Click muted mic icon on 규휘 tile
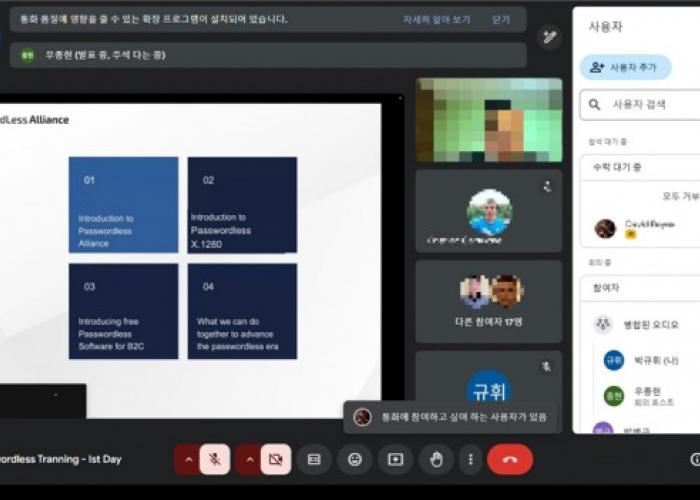700x500 pixels. click(x=546, y=367)
